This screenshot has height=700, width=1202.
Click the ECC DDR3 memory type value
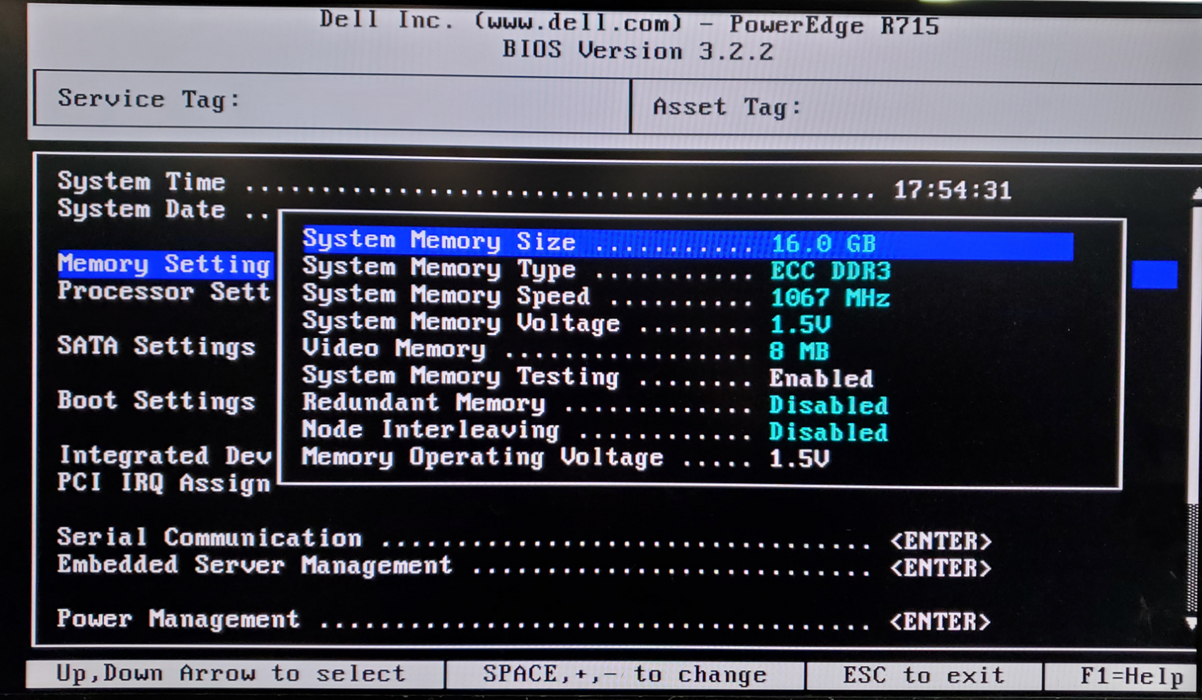point(830,271)
